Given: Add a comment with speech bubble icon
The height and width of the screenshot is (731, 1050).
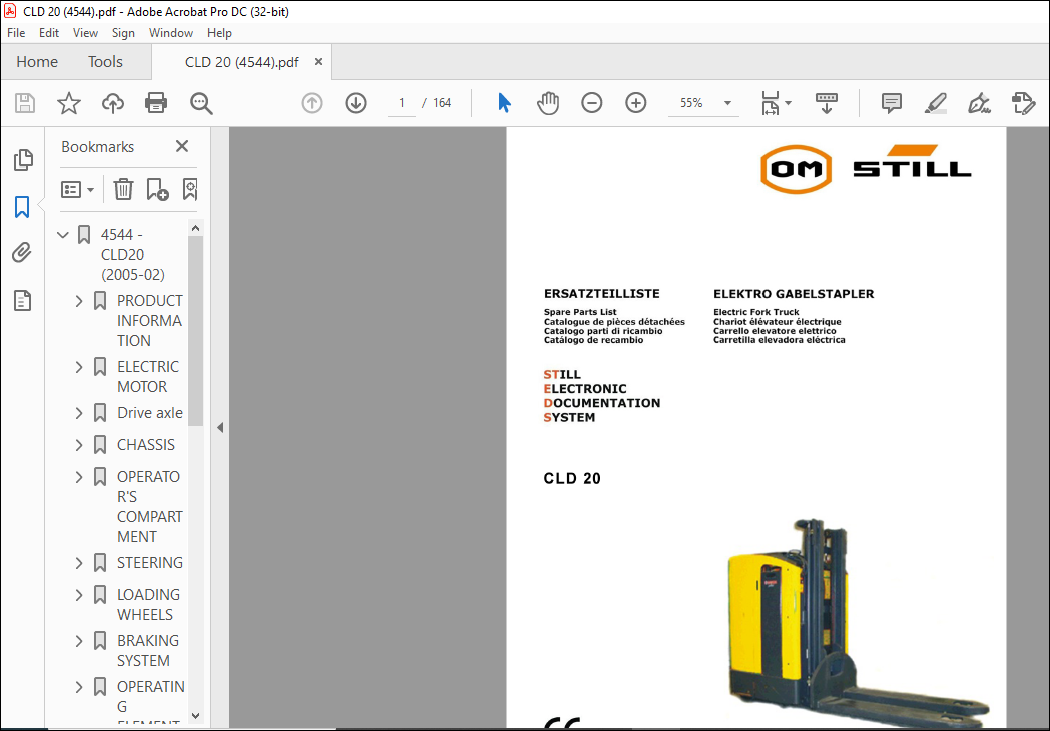Looking at the screenshot, I should tap(891, 103).
